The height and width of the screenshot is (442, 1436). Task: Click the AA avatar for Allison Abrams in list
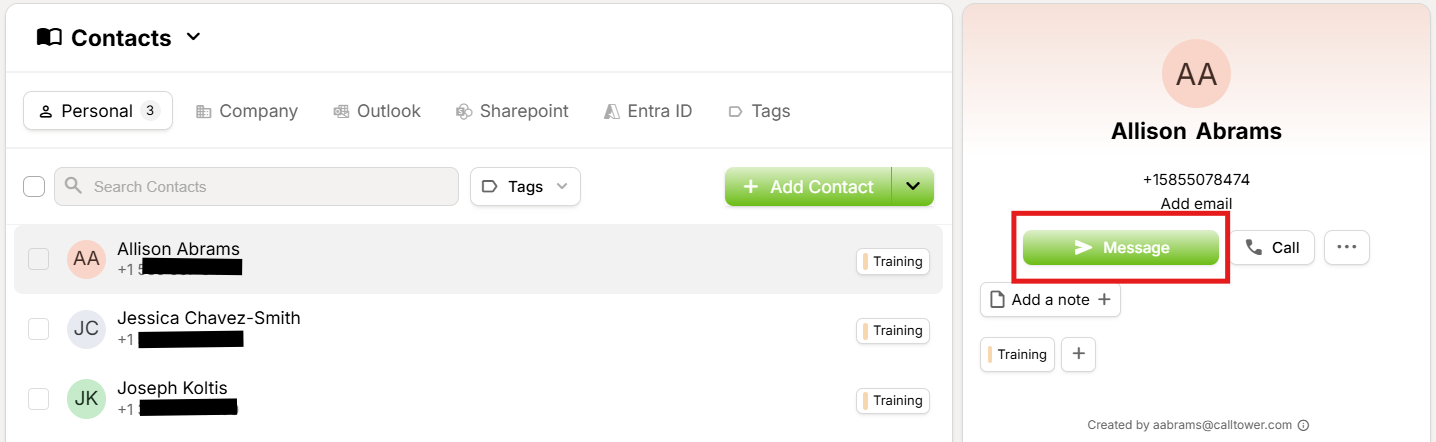[86, 259]
